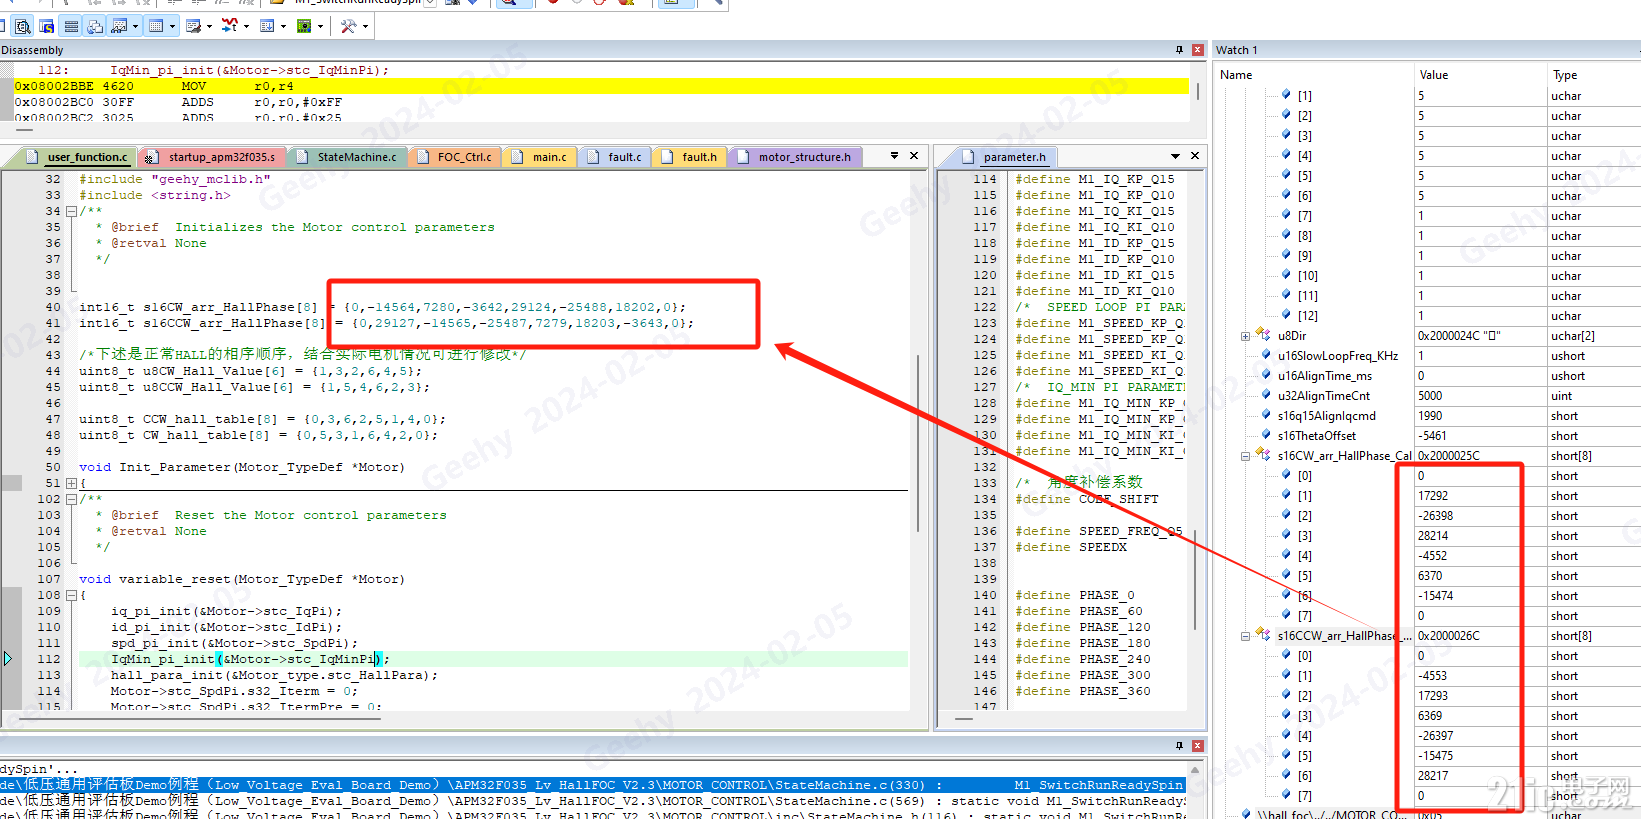This screenshot has height=819, width=1641.
Task: Click the Disassembly panel vertical scrollbar
Action: 1197,92
